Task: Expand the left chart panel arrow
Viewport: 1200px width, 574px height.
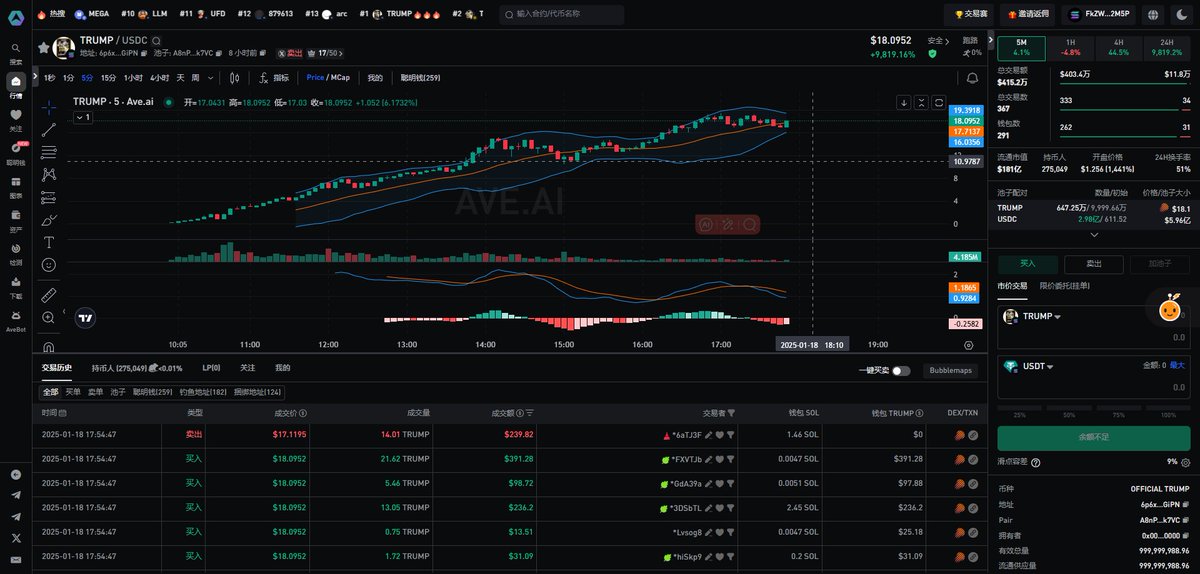Action: point(36,77)
